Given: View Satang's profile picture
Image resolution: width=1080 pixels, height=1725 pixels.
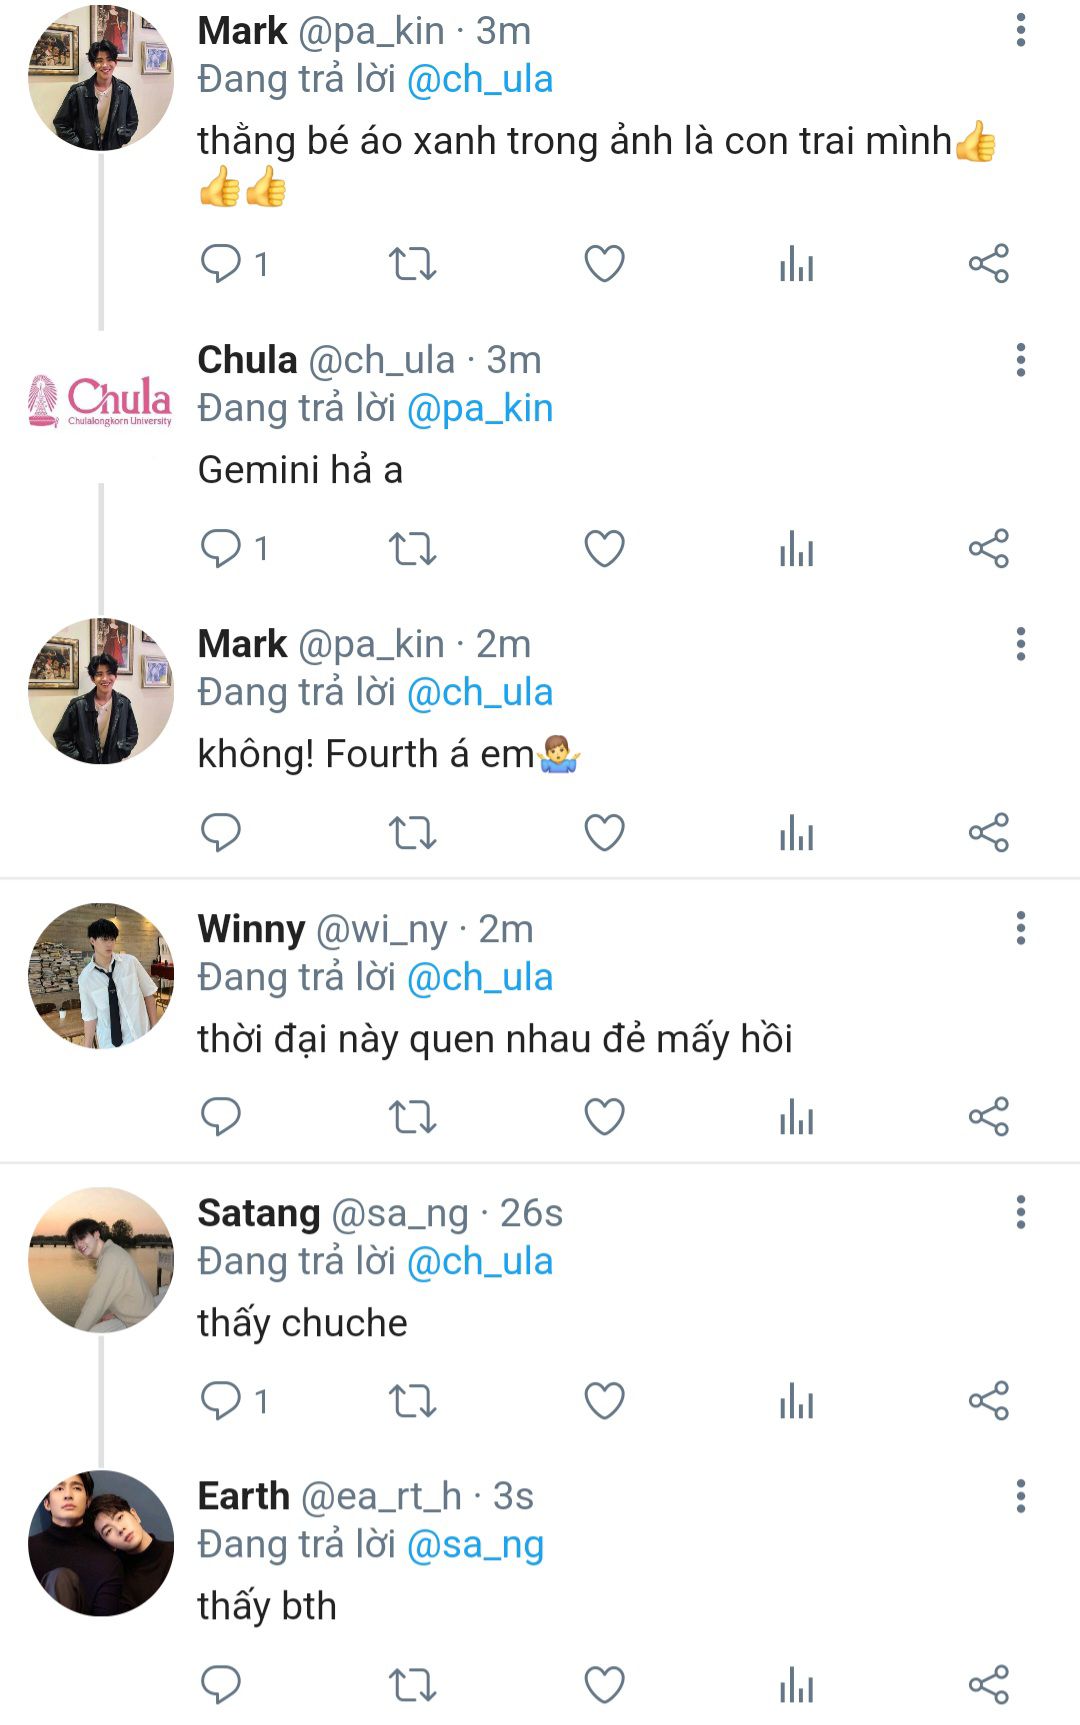Looking at the screenshot, I should point(100,1260).
